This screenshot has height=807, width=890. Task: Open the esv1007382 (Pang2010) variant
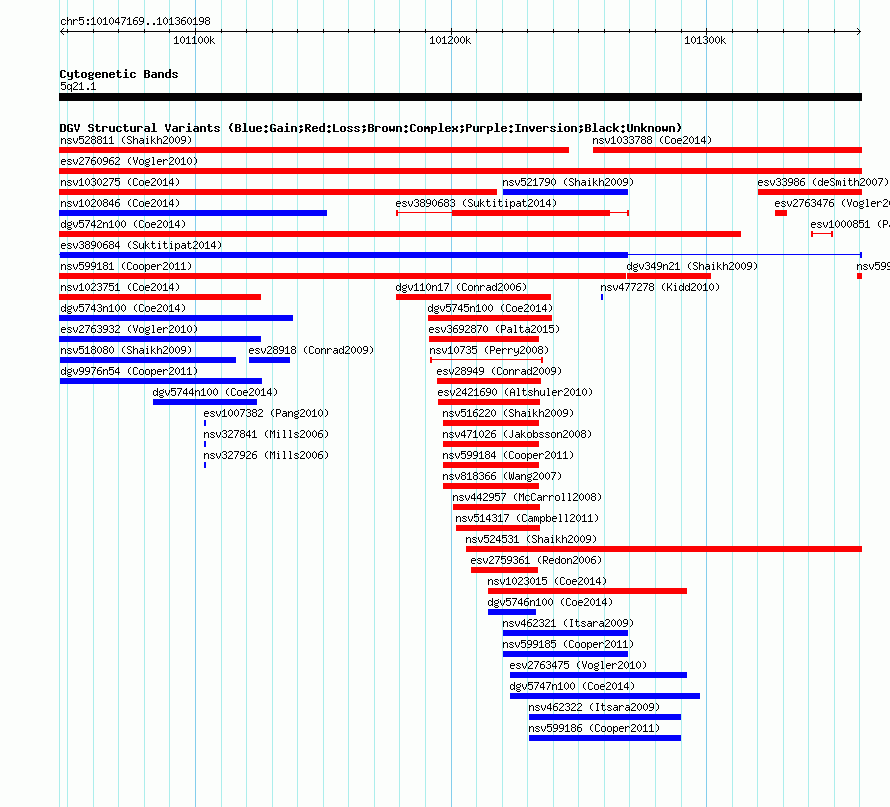pos(205,423)
